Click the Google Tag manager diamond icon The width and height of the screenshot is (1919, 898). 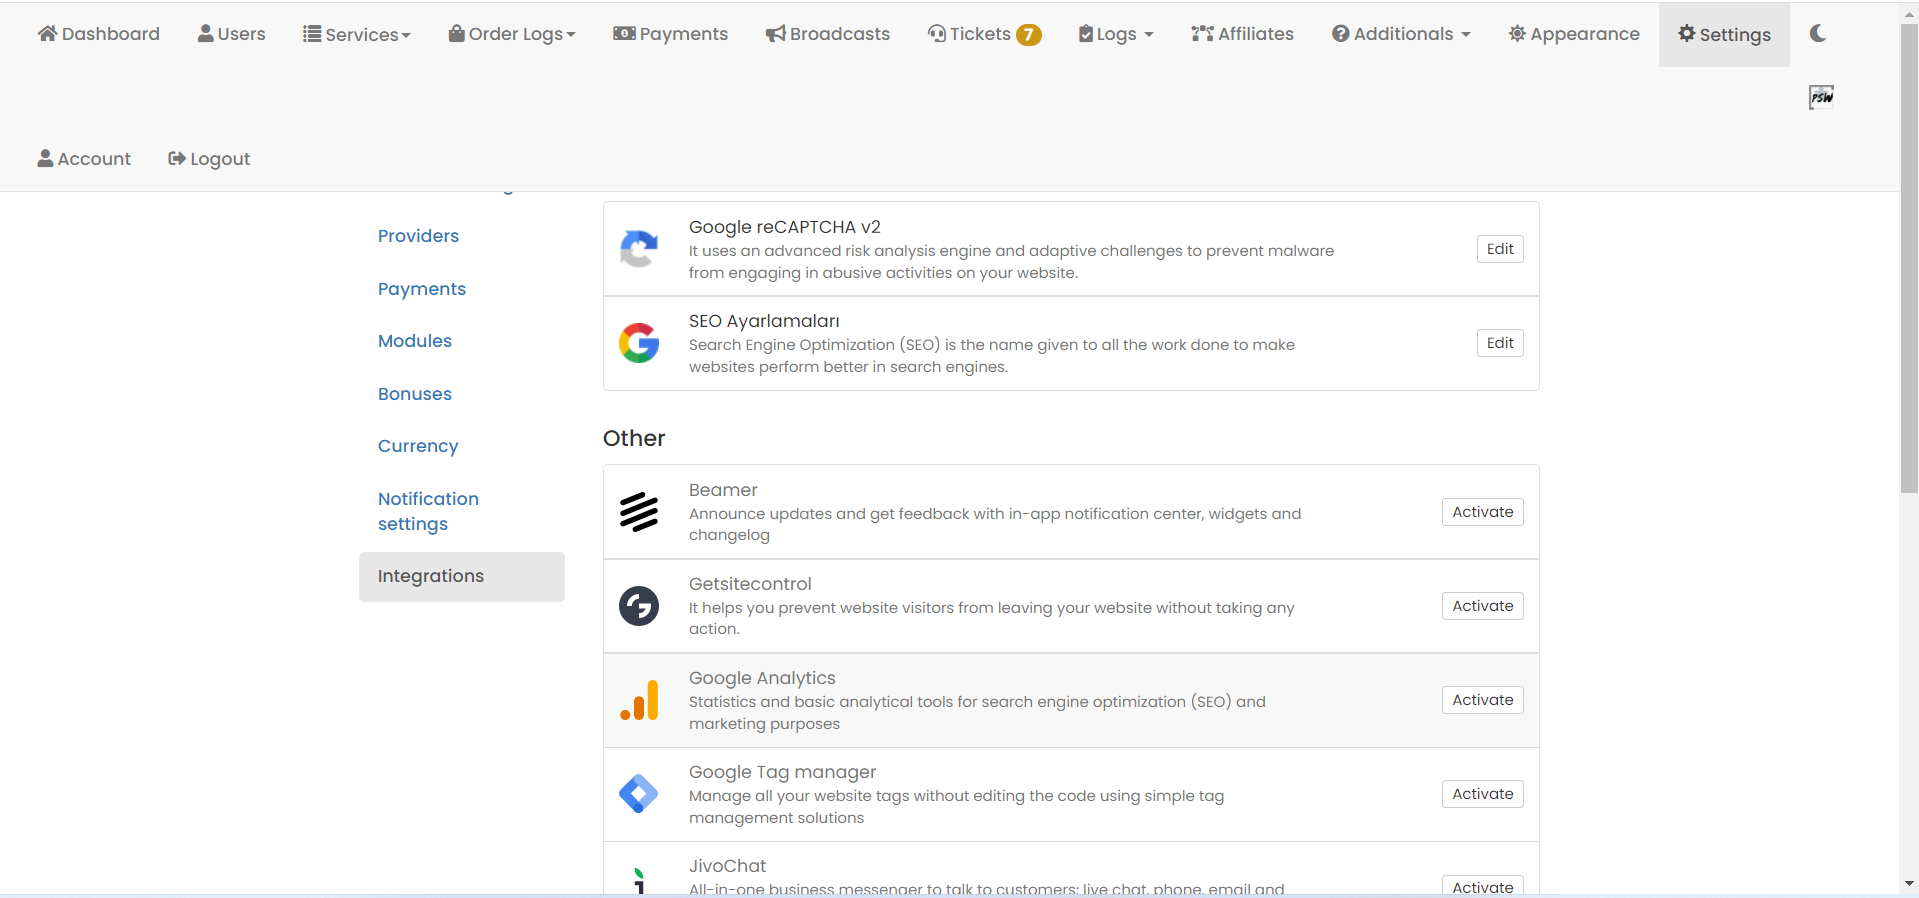(639, 794)
